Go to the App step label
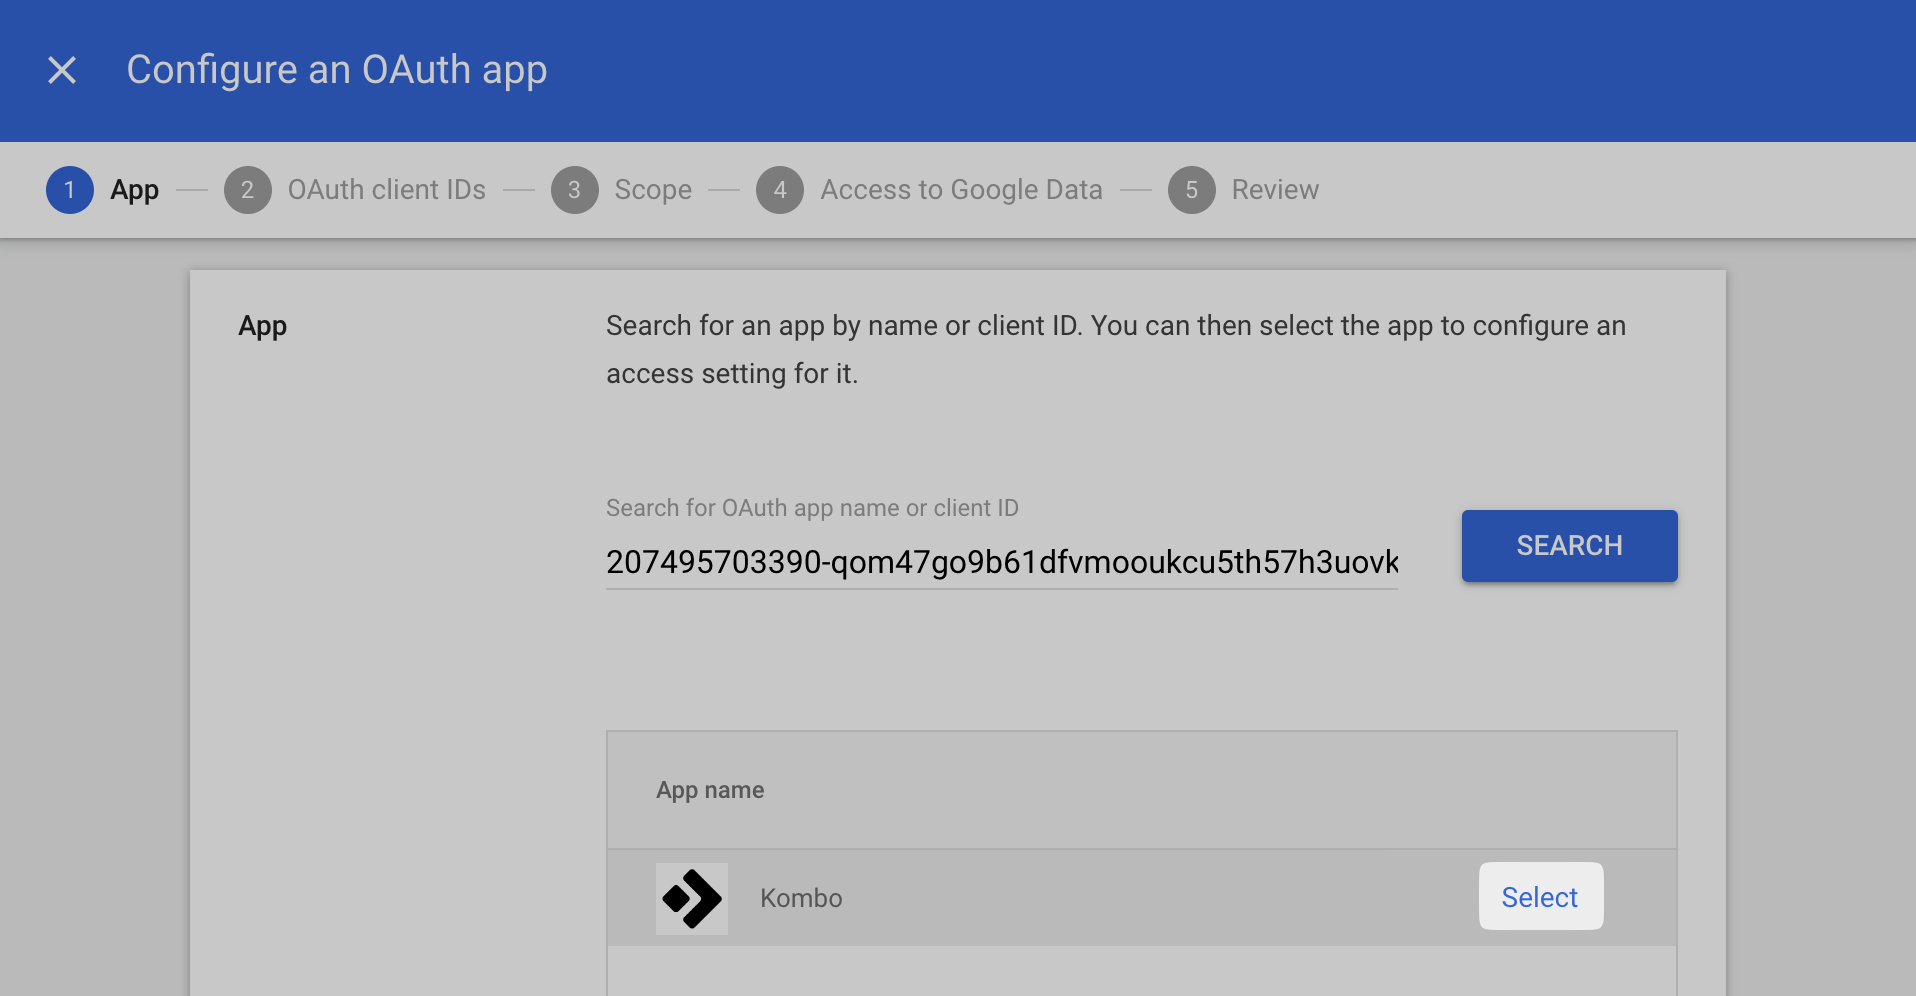The height and width of the screenshot is (996, 1916). coord(134,190)
